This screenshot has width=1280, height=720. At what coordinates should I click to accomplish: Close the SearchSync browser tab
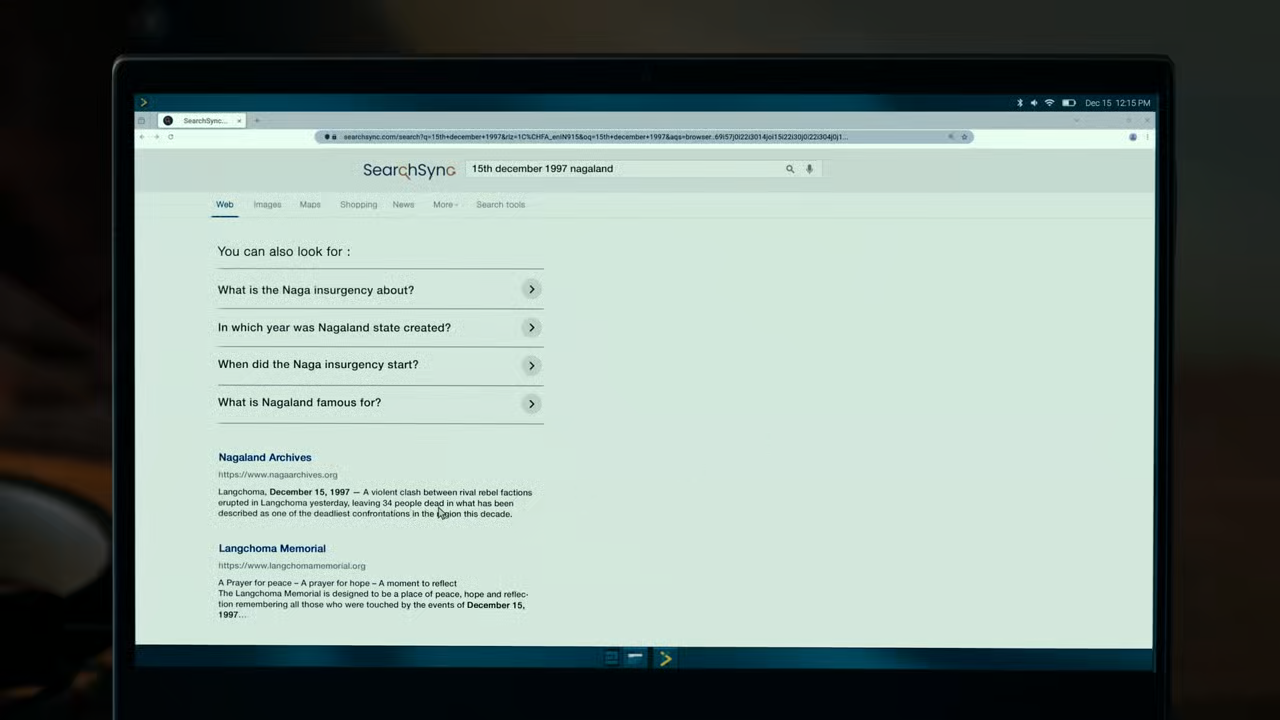point(239,121)
